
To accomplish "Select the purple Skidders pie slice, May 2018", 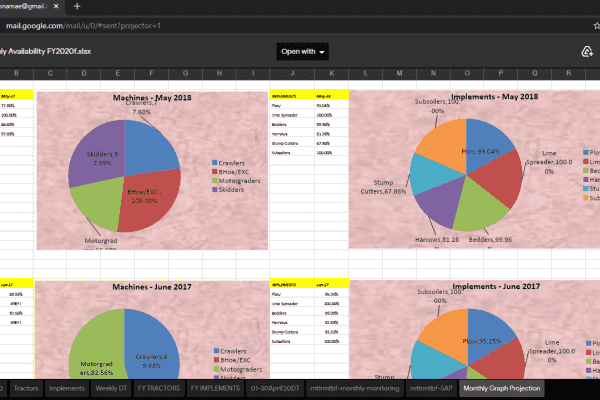I will [99, 153].
